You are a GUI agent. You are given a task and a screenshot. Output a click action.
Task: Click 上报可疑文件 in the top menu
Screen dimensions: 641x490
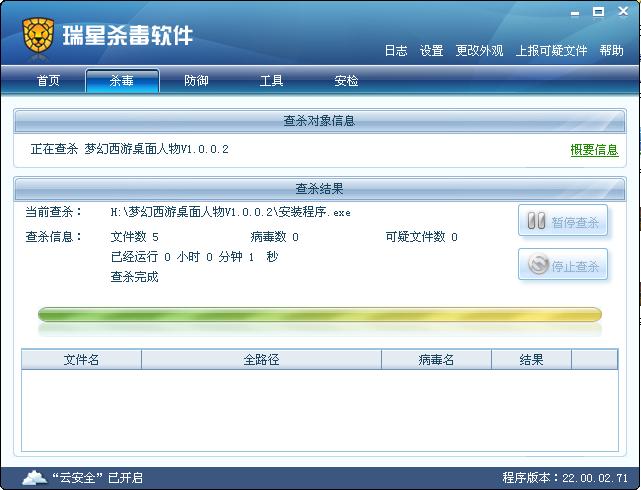[551, 51]
